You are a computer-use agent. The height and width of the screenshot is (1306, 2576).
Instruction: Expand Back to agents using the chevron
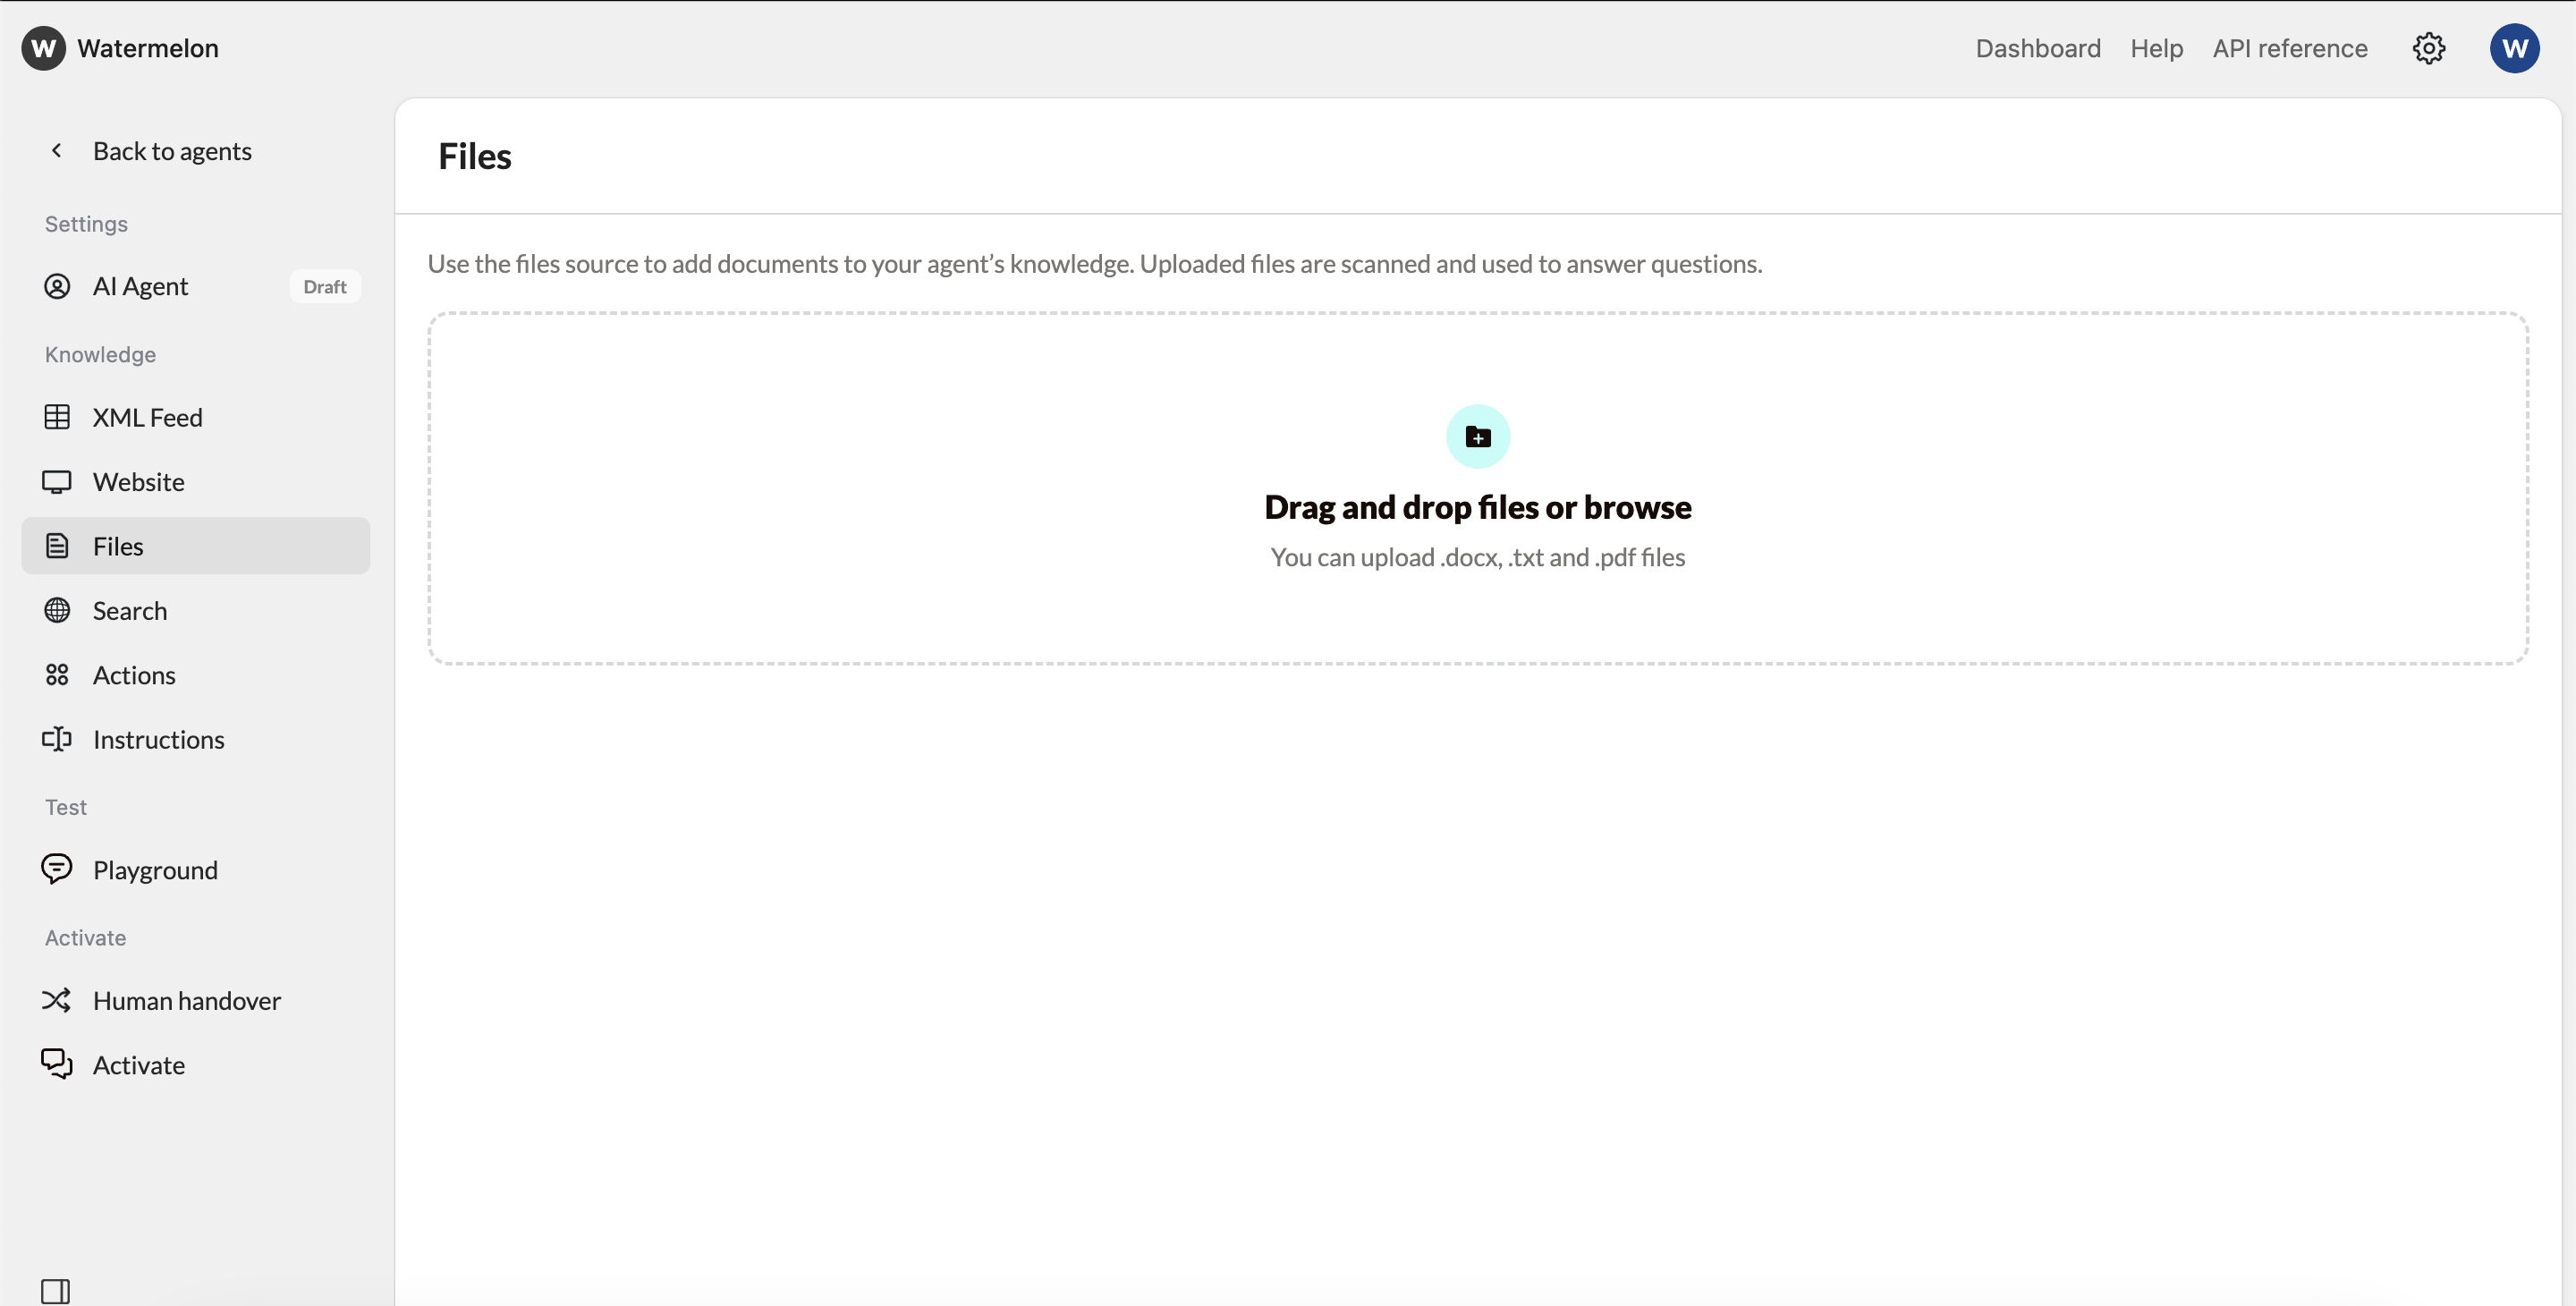tap(57, 150)
